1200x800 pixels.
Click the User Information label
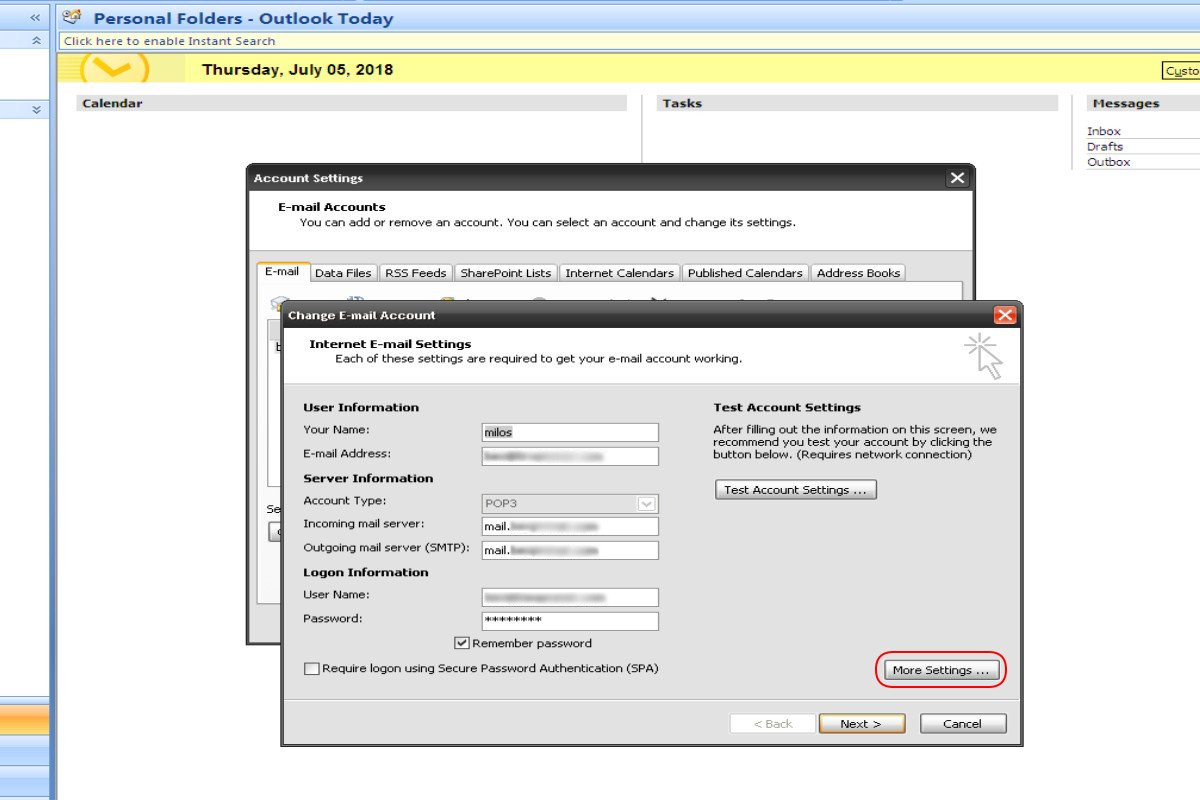(x=361, y=408)
